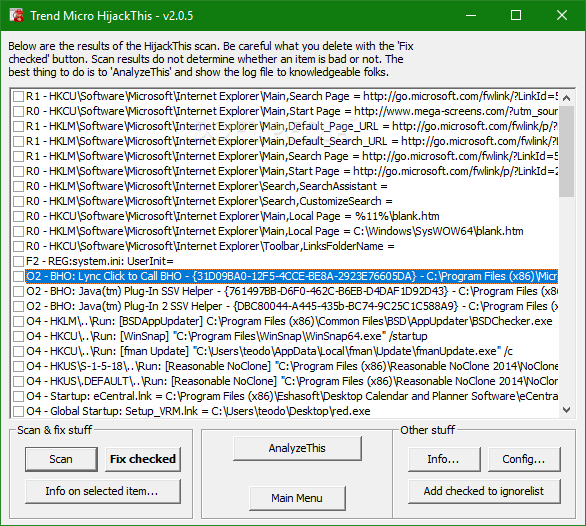Screen dimensions: 586x526
Task: Click the results list scroll up arrow
Action: [x=566, y=98]
